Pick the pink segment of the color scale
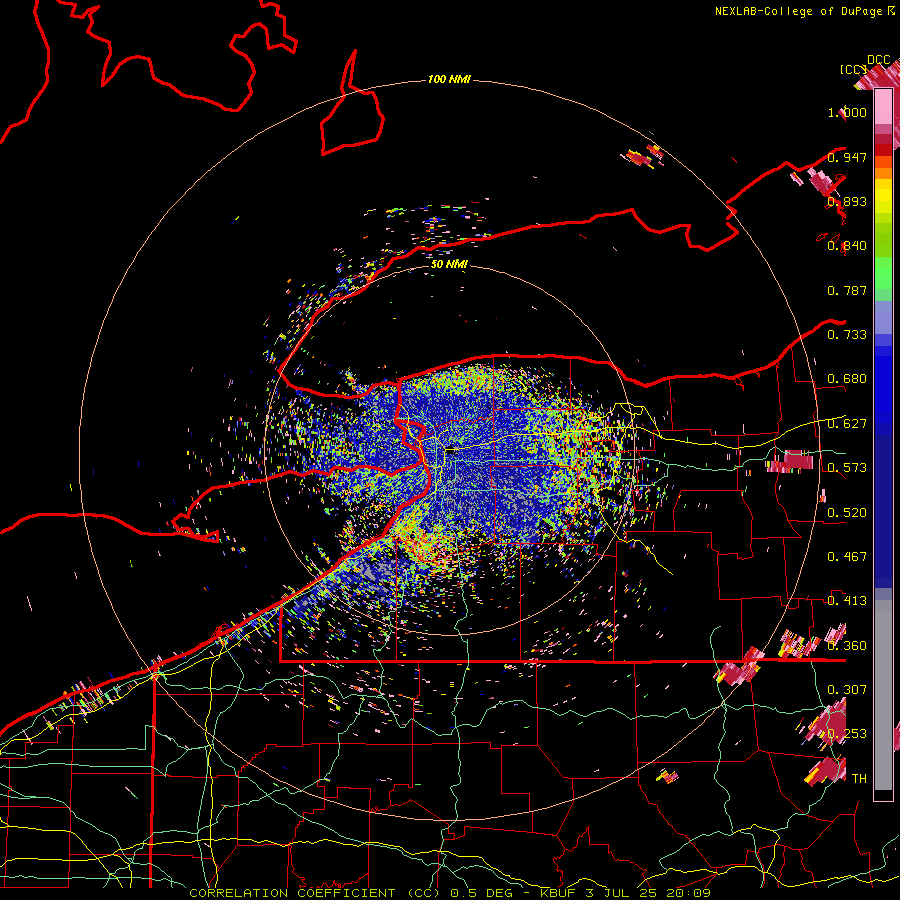 tap(883, 107)
